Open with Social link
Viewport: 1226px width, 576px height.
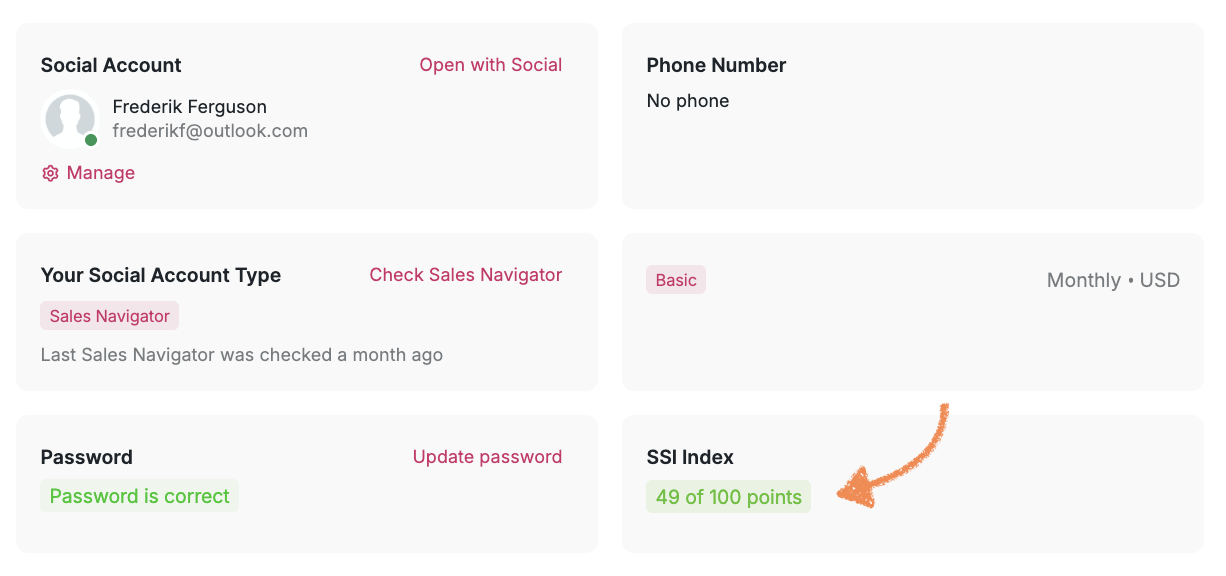[491, 65]
